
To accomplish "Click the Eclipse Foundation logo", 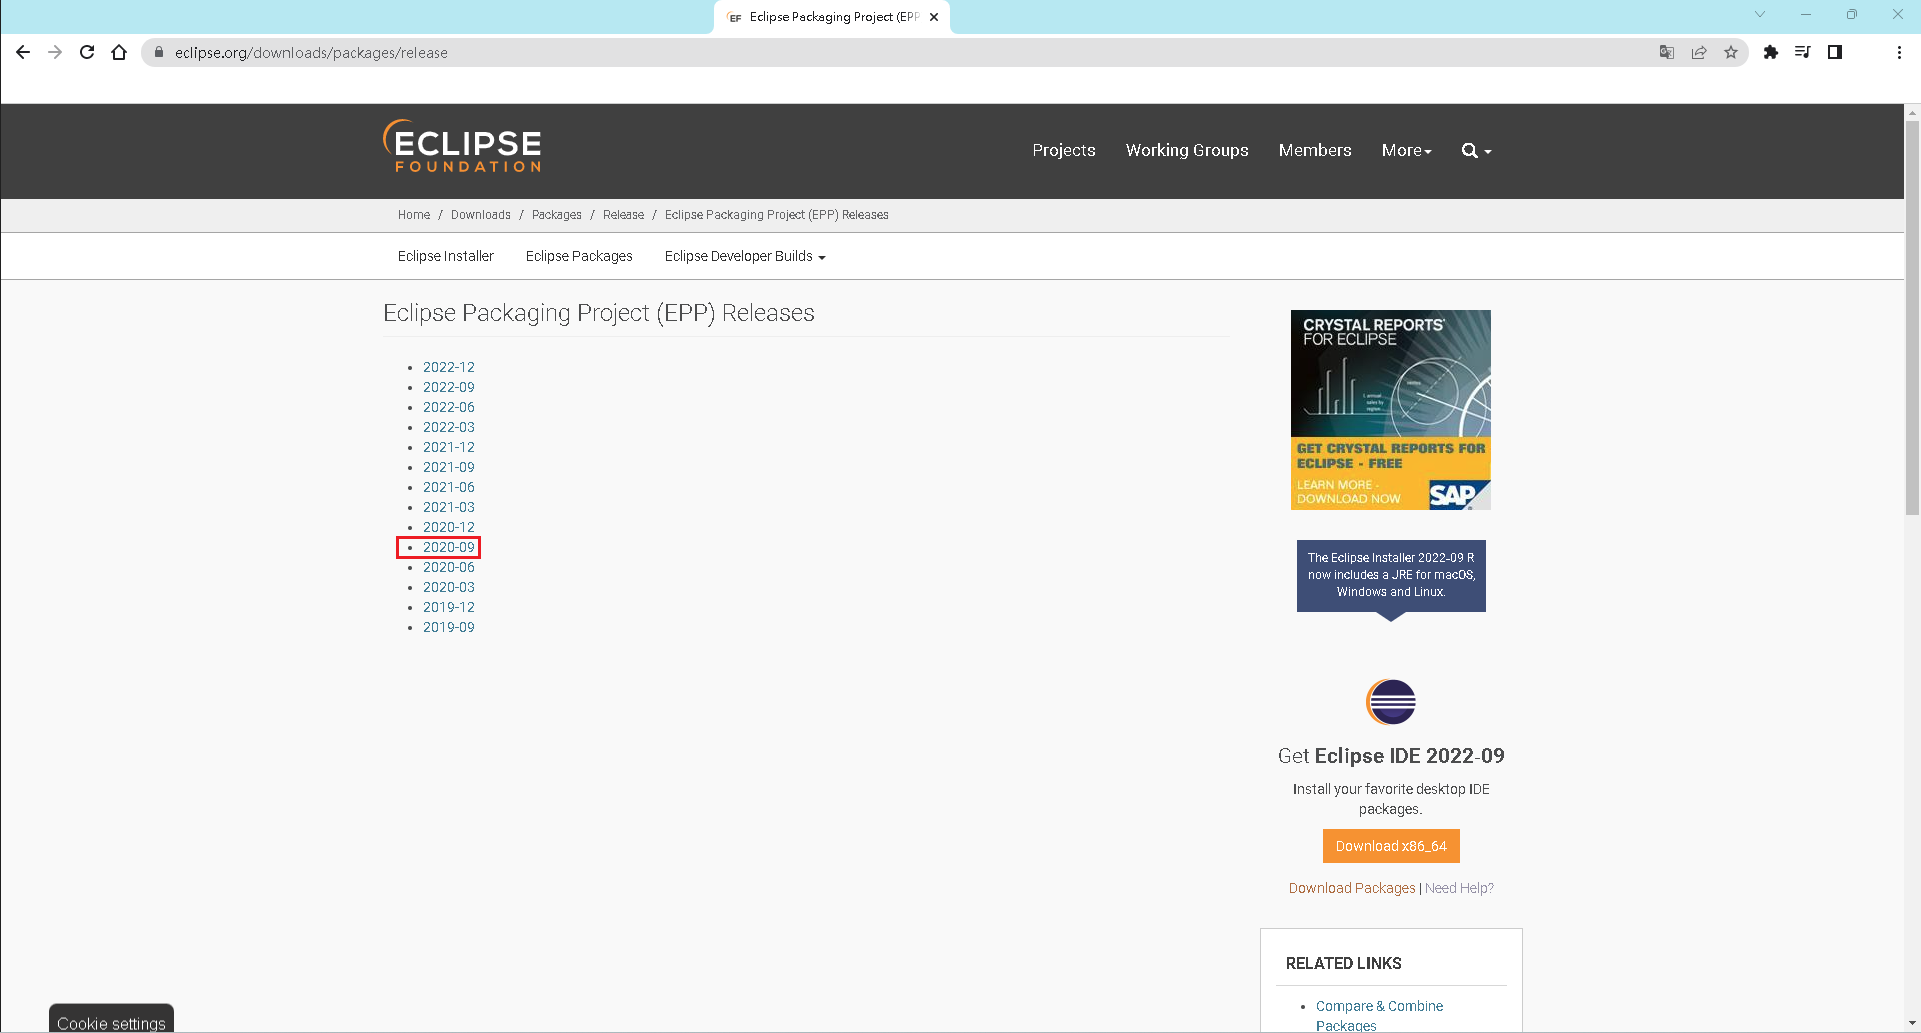I will (462, 148).
